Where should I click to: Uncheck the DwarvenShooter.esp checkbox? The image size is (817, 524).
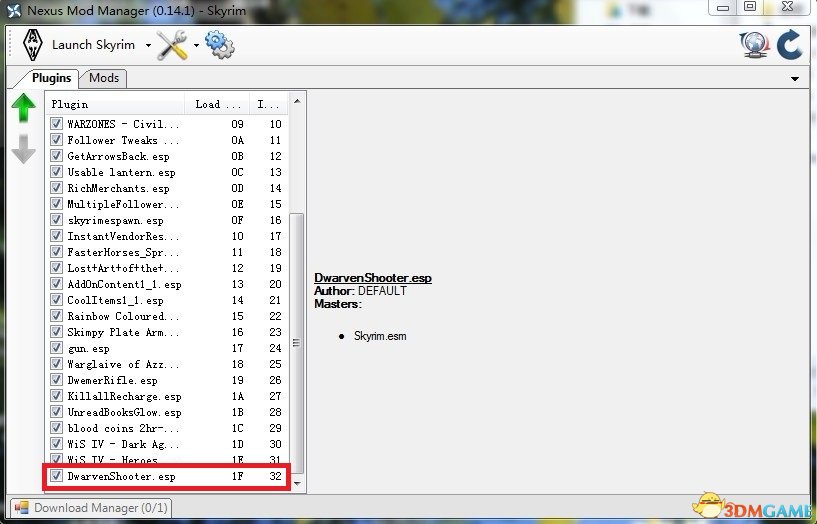tap(56, 476)
